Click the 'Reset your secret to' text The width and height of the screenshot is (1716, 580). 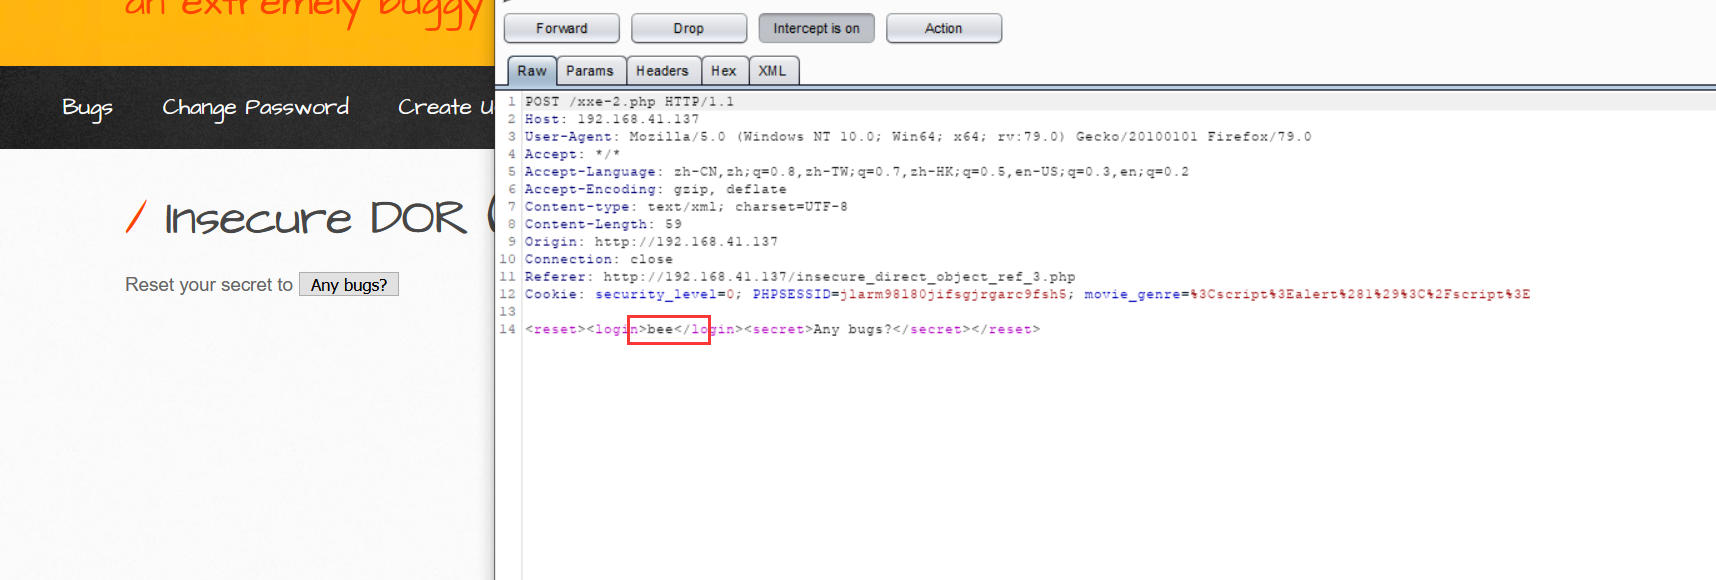pos(209,285)
